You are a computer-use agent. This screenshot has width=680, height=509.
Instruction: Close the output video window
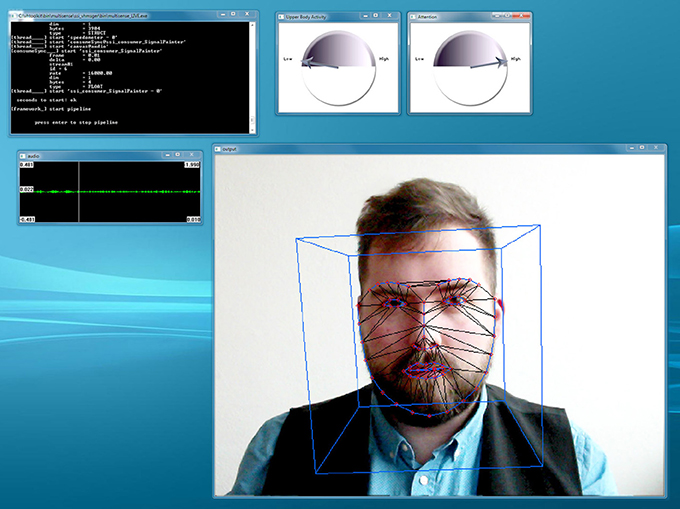(656, 148)
